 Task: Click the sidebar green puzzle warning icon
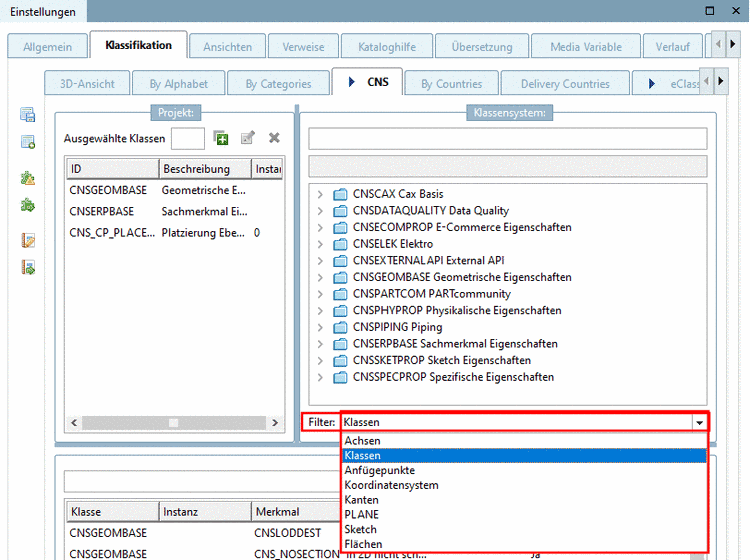tap(28, 178)
